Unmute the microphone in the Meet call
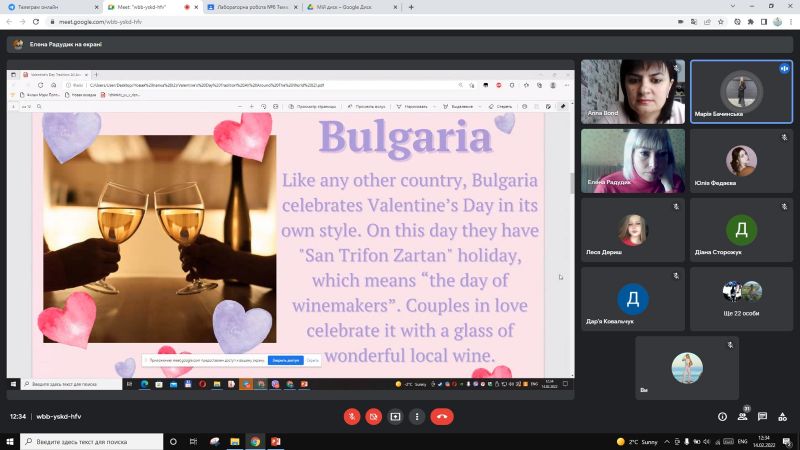The image size is (800, 450). (352, 417)
